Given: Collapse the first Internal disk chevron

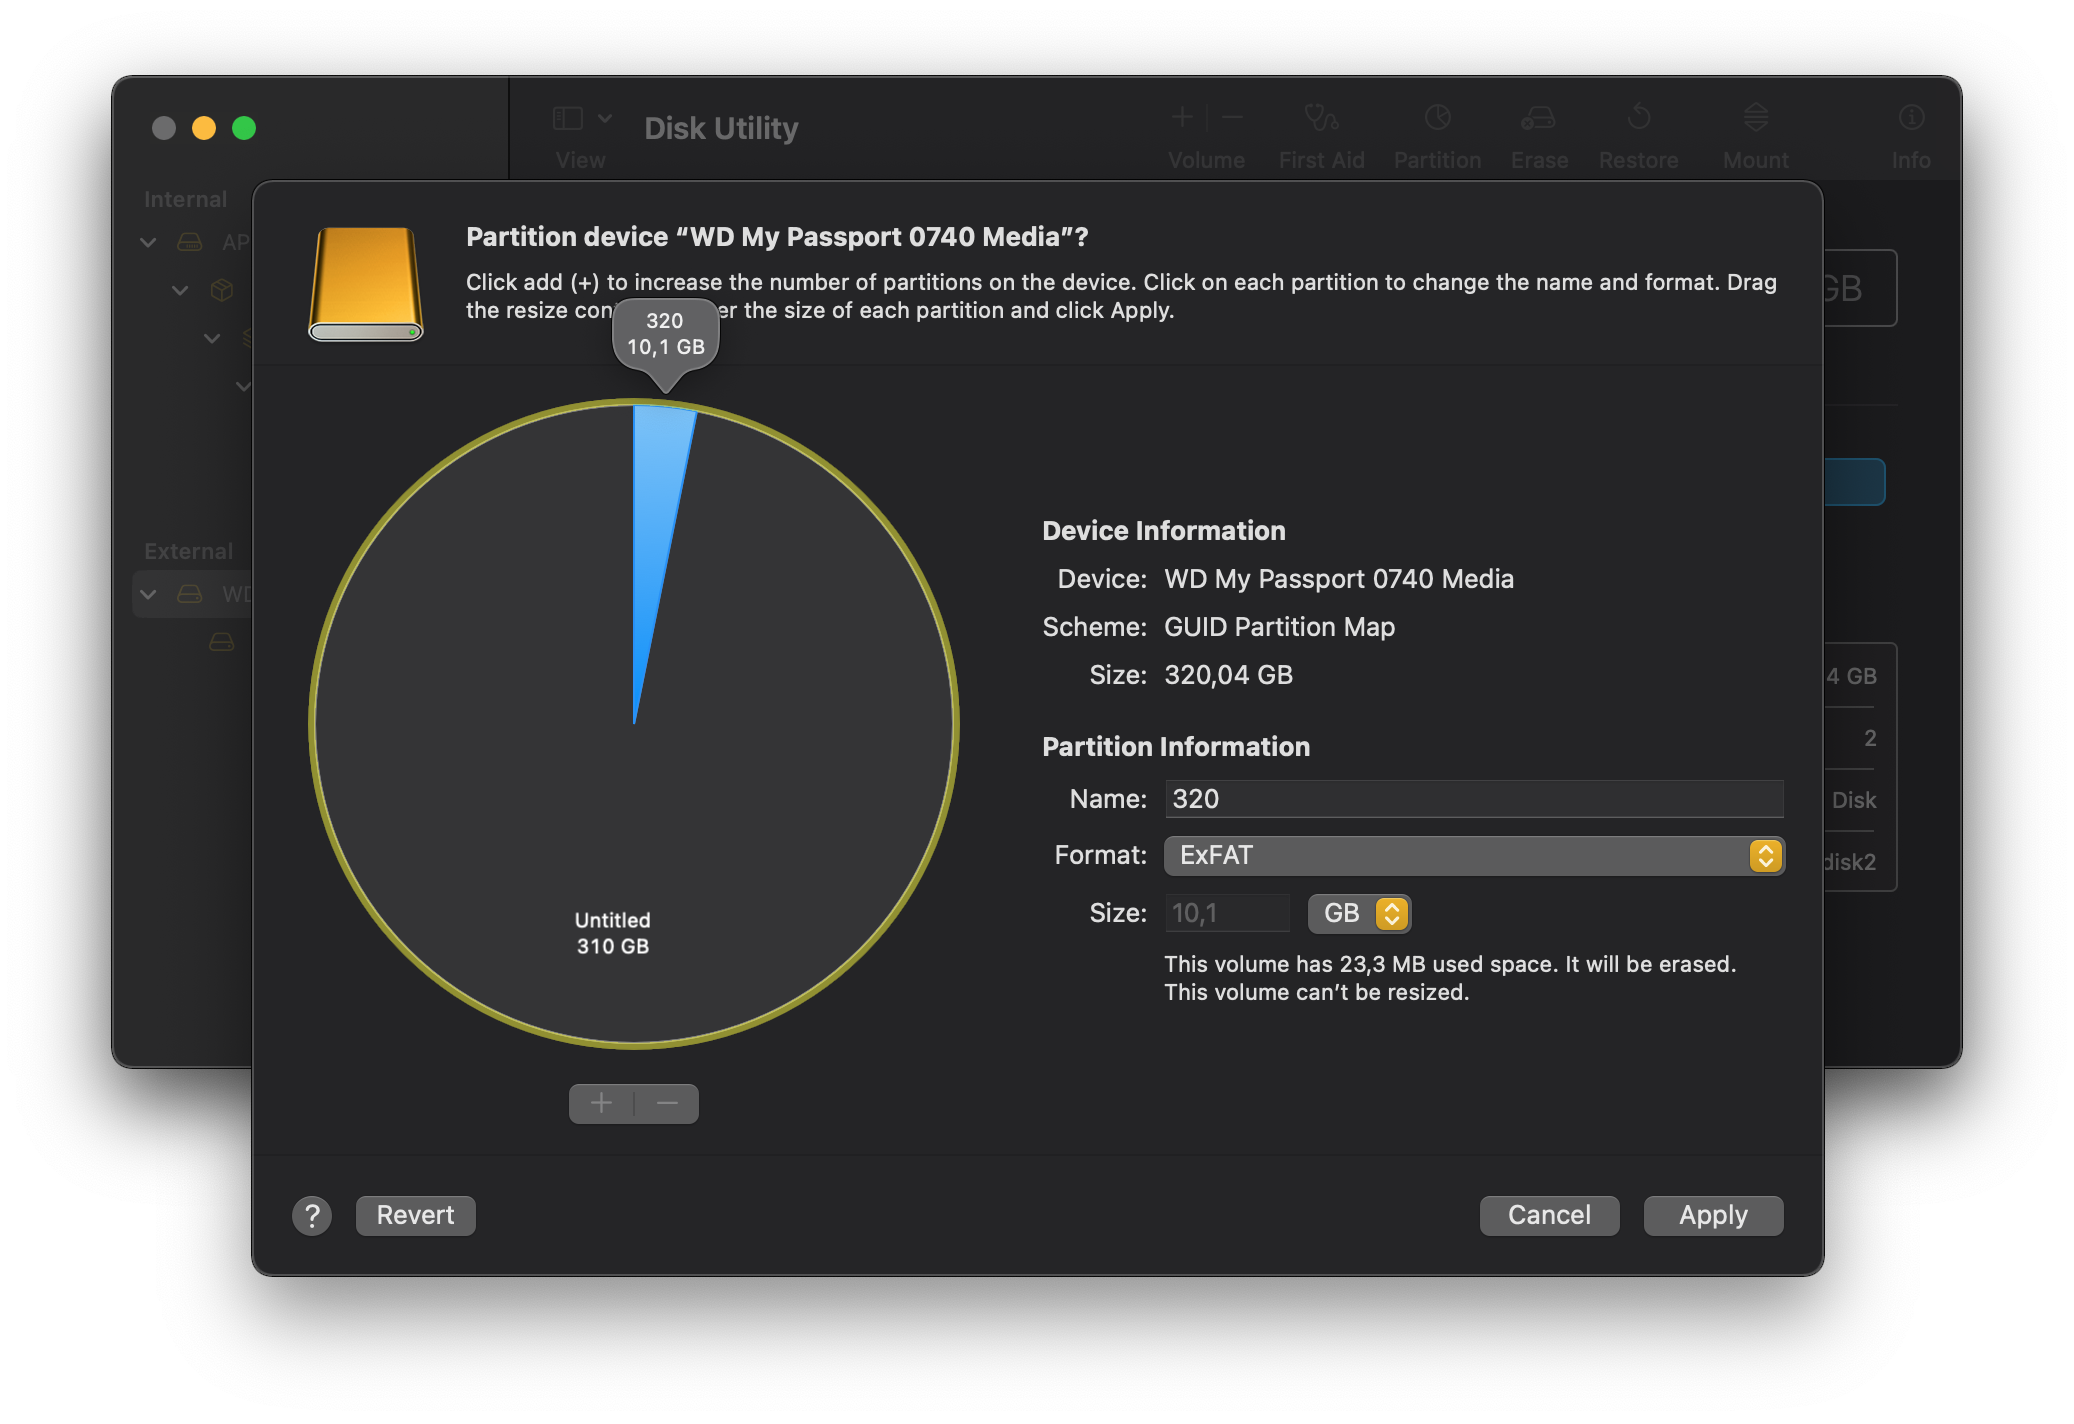Looking at the screenshot, I should (x=148, y=242).
